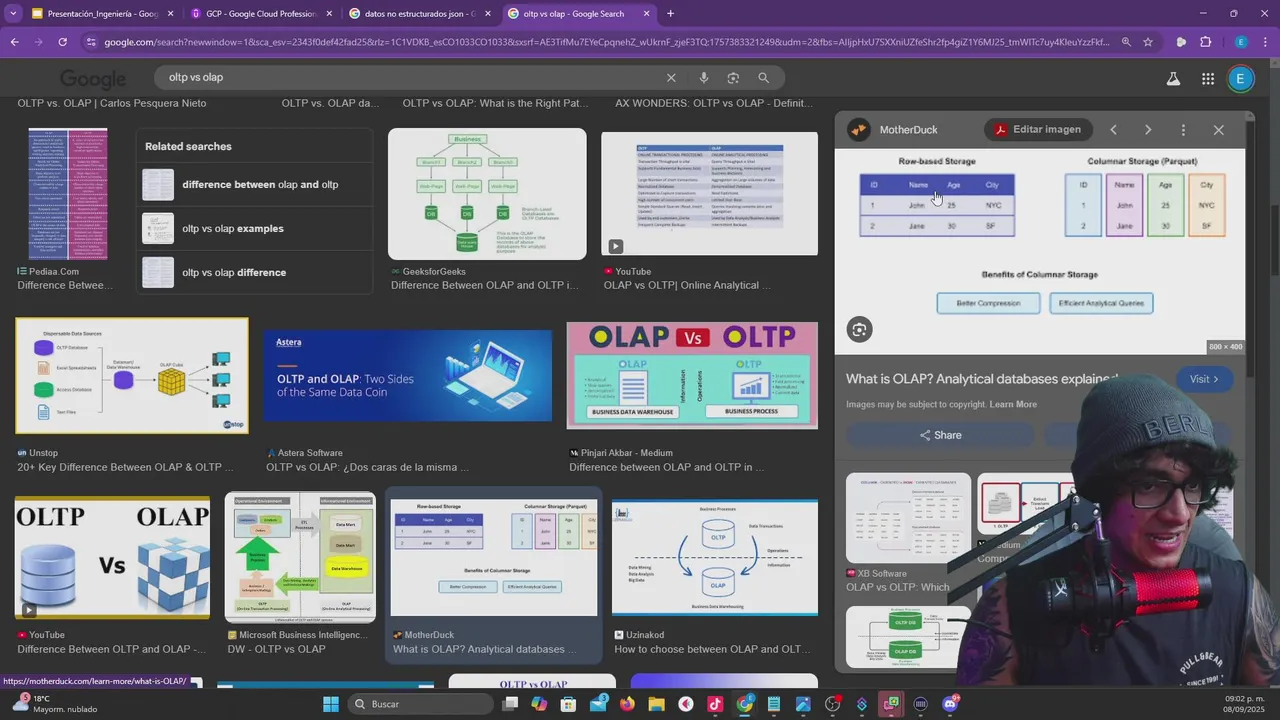Open Uzinakod business processes diagram thumbnail
1280x720 pixels.
click(715, 558)
